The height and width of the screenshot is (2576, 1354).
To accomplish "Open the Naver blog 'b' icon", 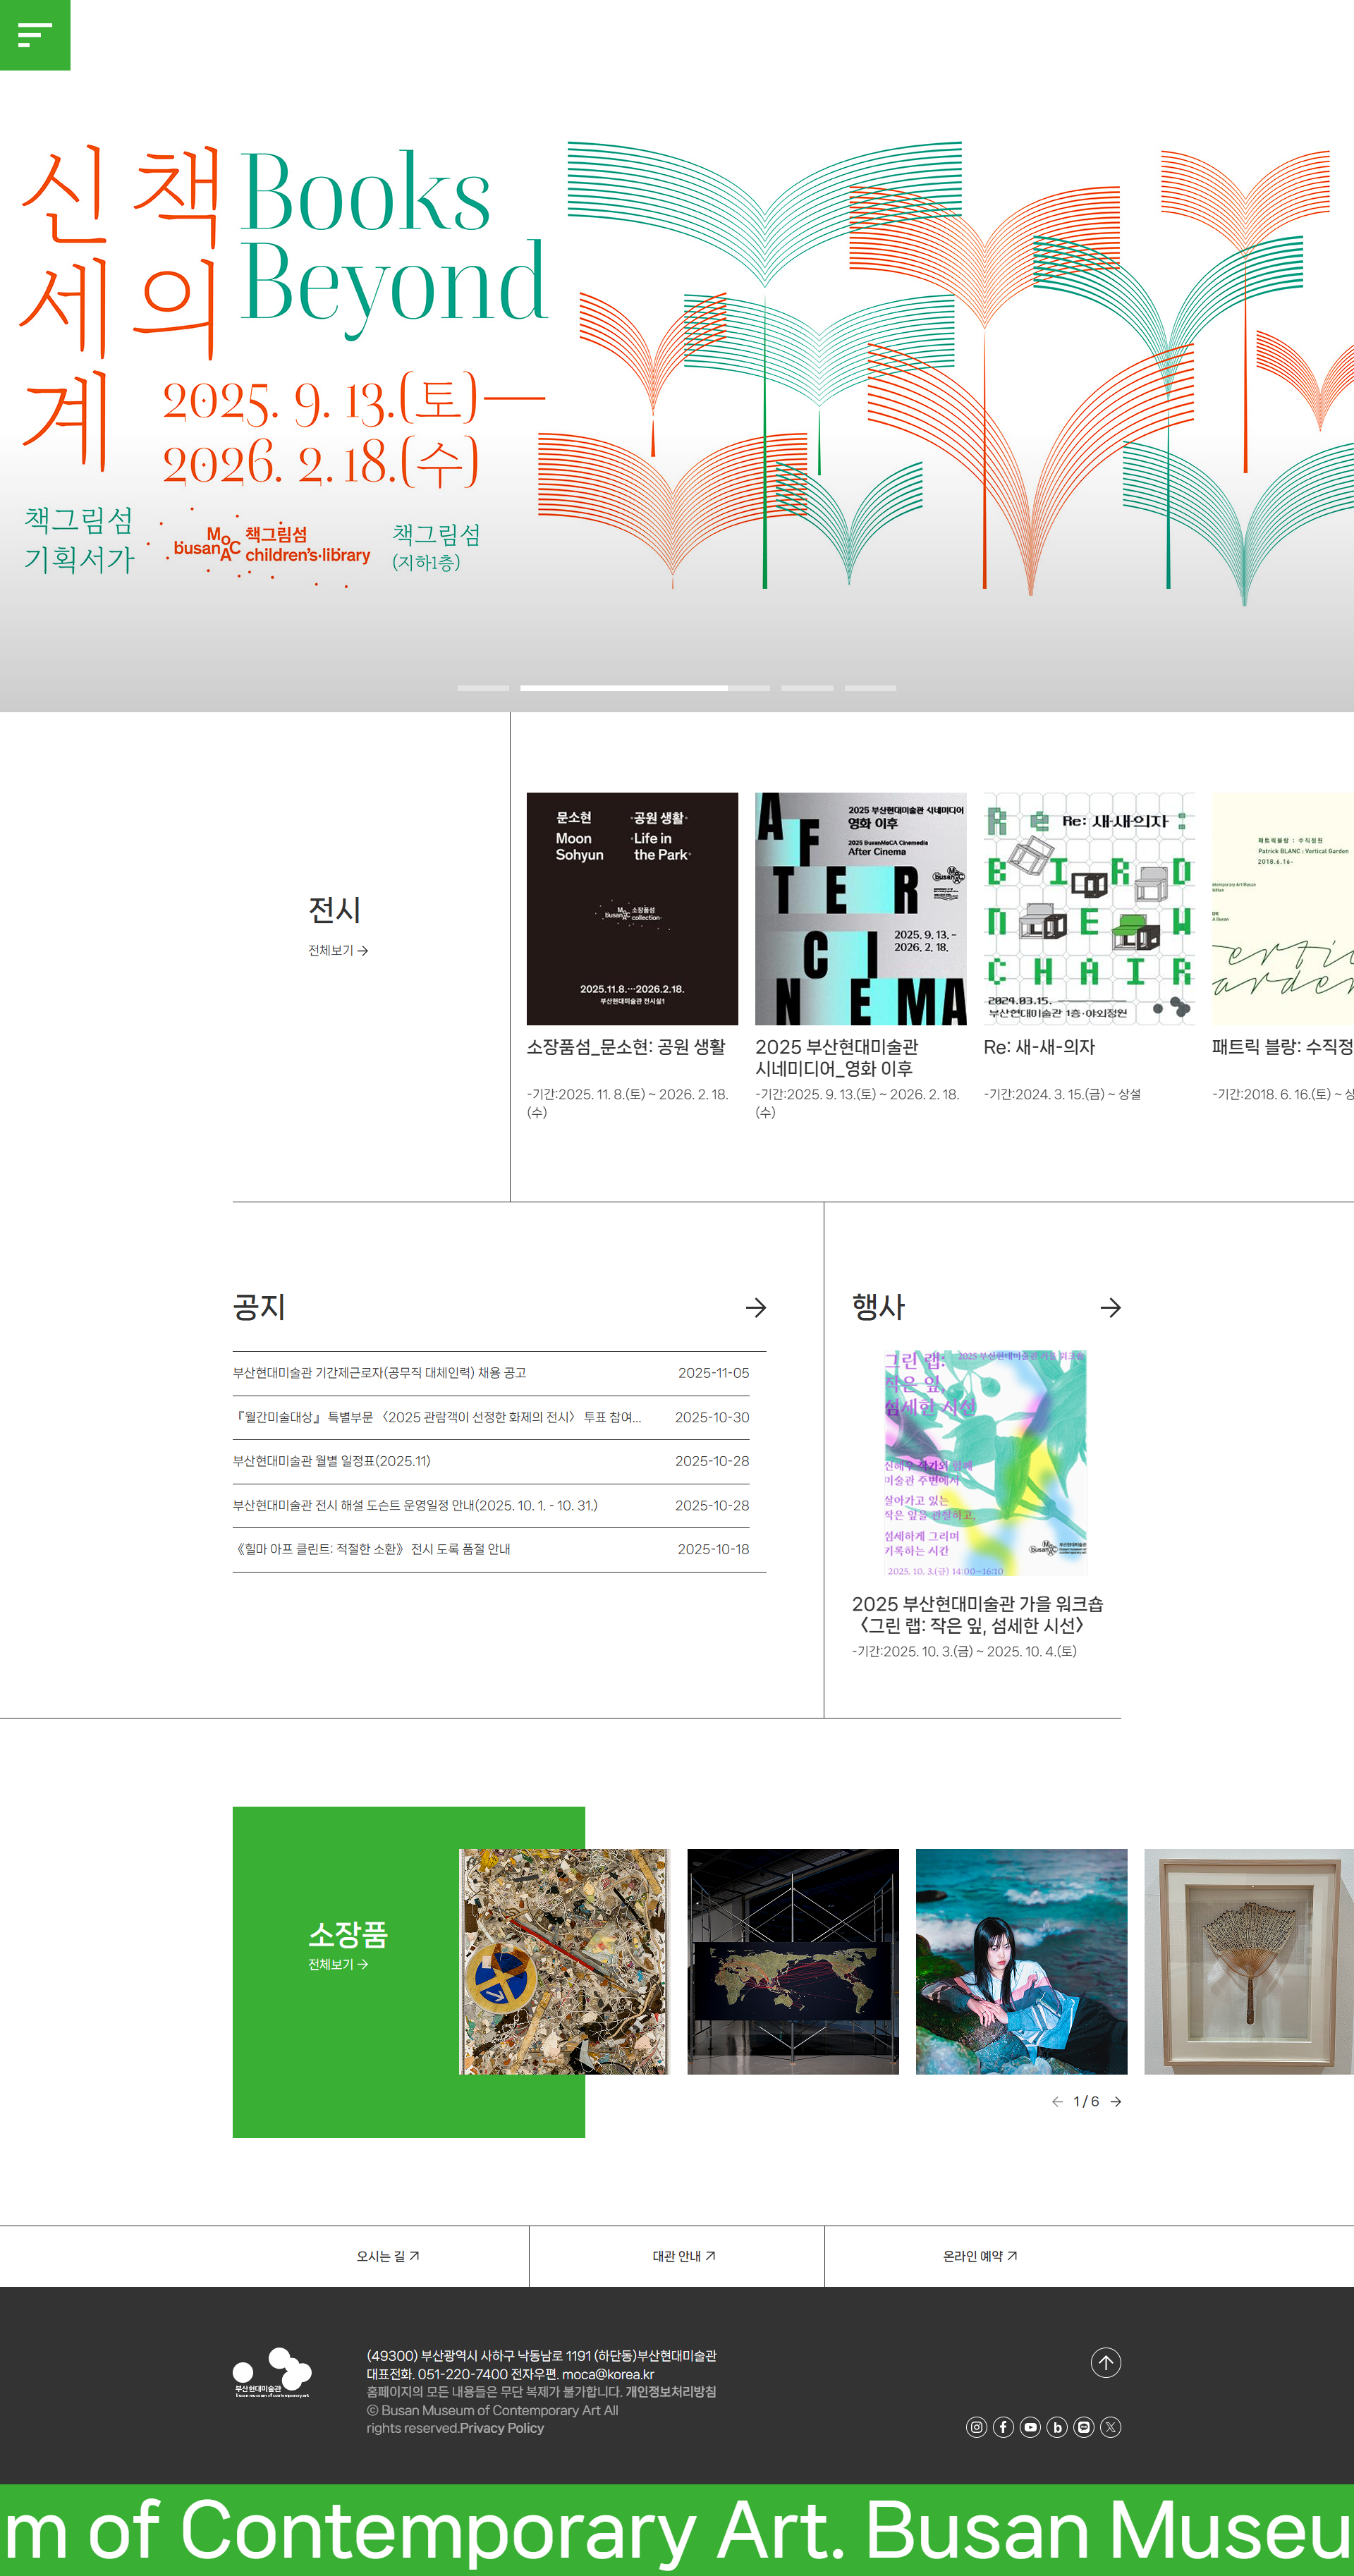I will (1057, 2427).
